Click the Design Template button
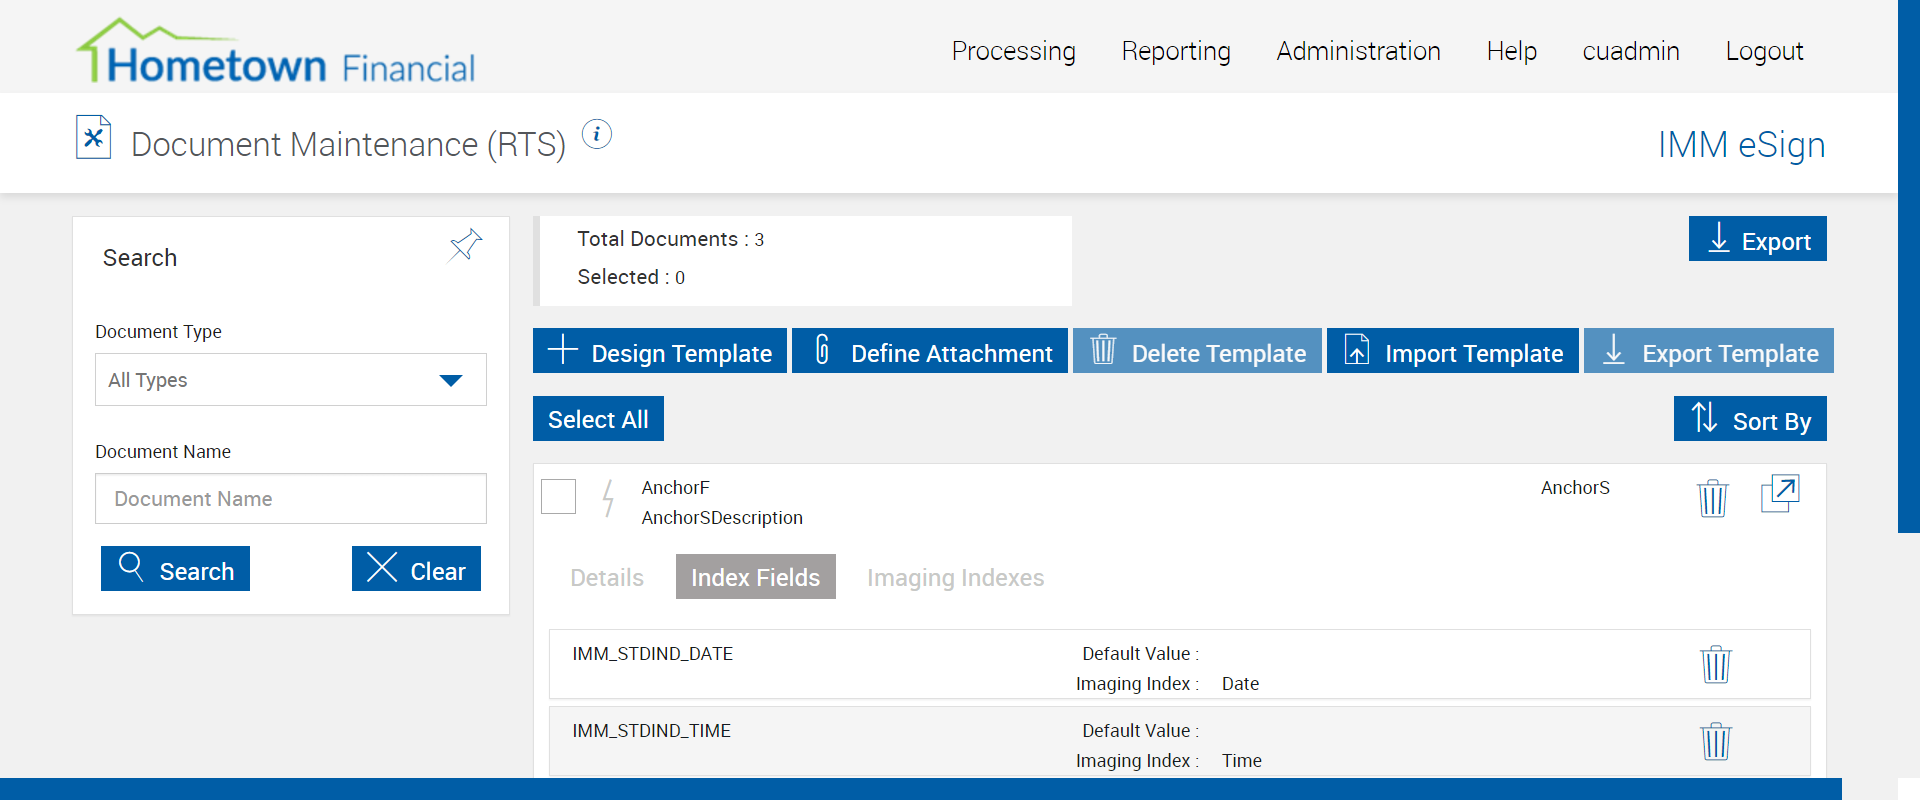 click(660, 352)
